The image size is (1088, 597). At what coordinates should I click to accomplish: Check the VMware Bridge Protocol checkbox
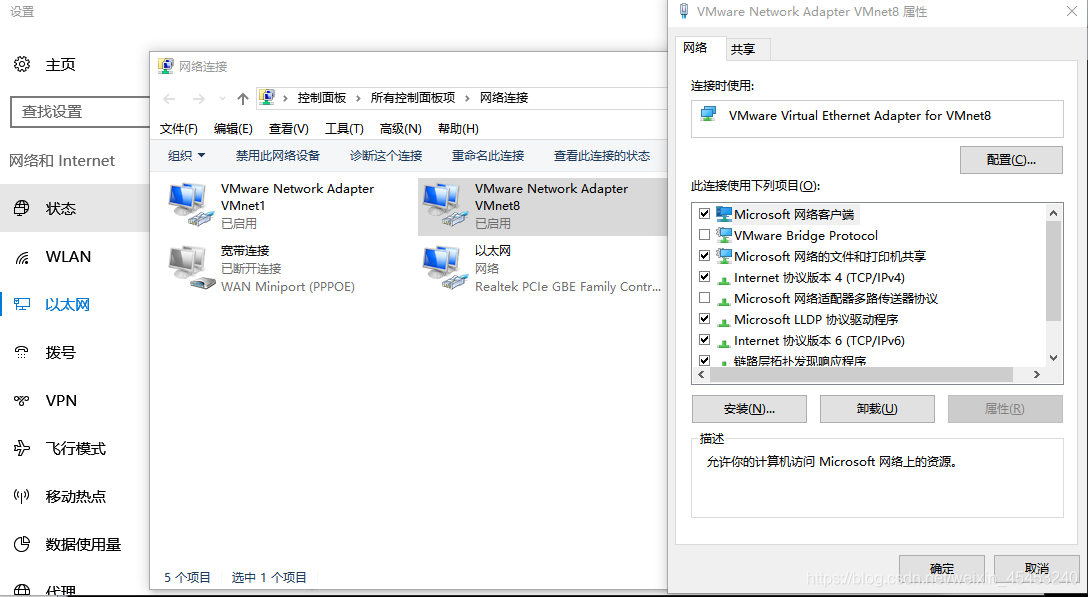[704, 235]
